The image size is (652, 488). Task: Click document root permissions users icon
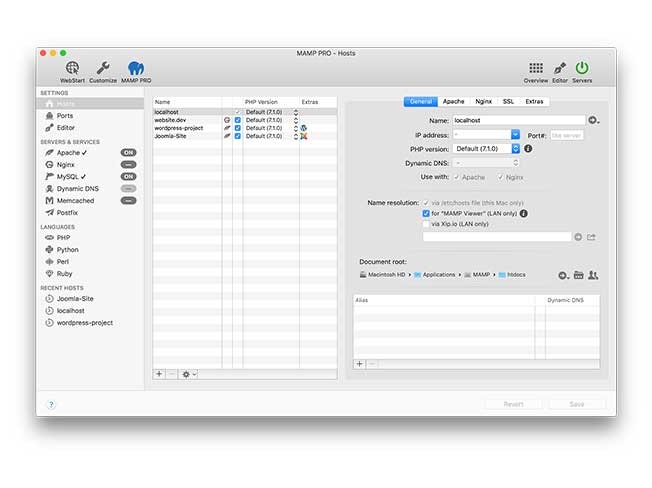point(593,275)
